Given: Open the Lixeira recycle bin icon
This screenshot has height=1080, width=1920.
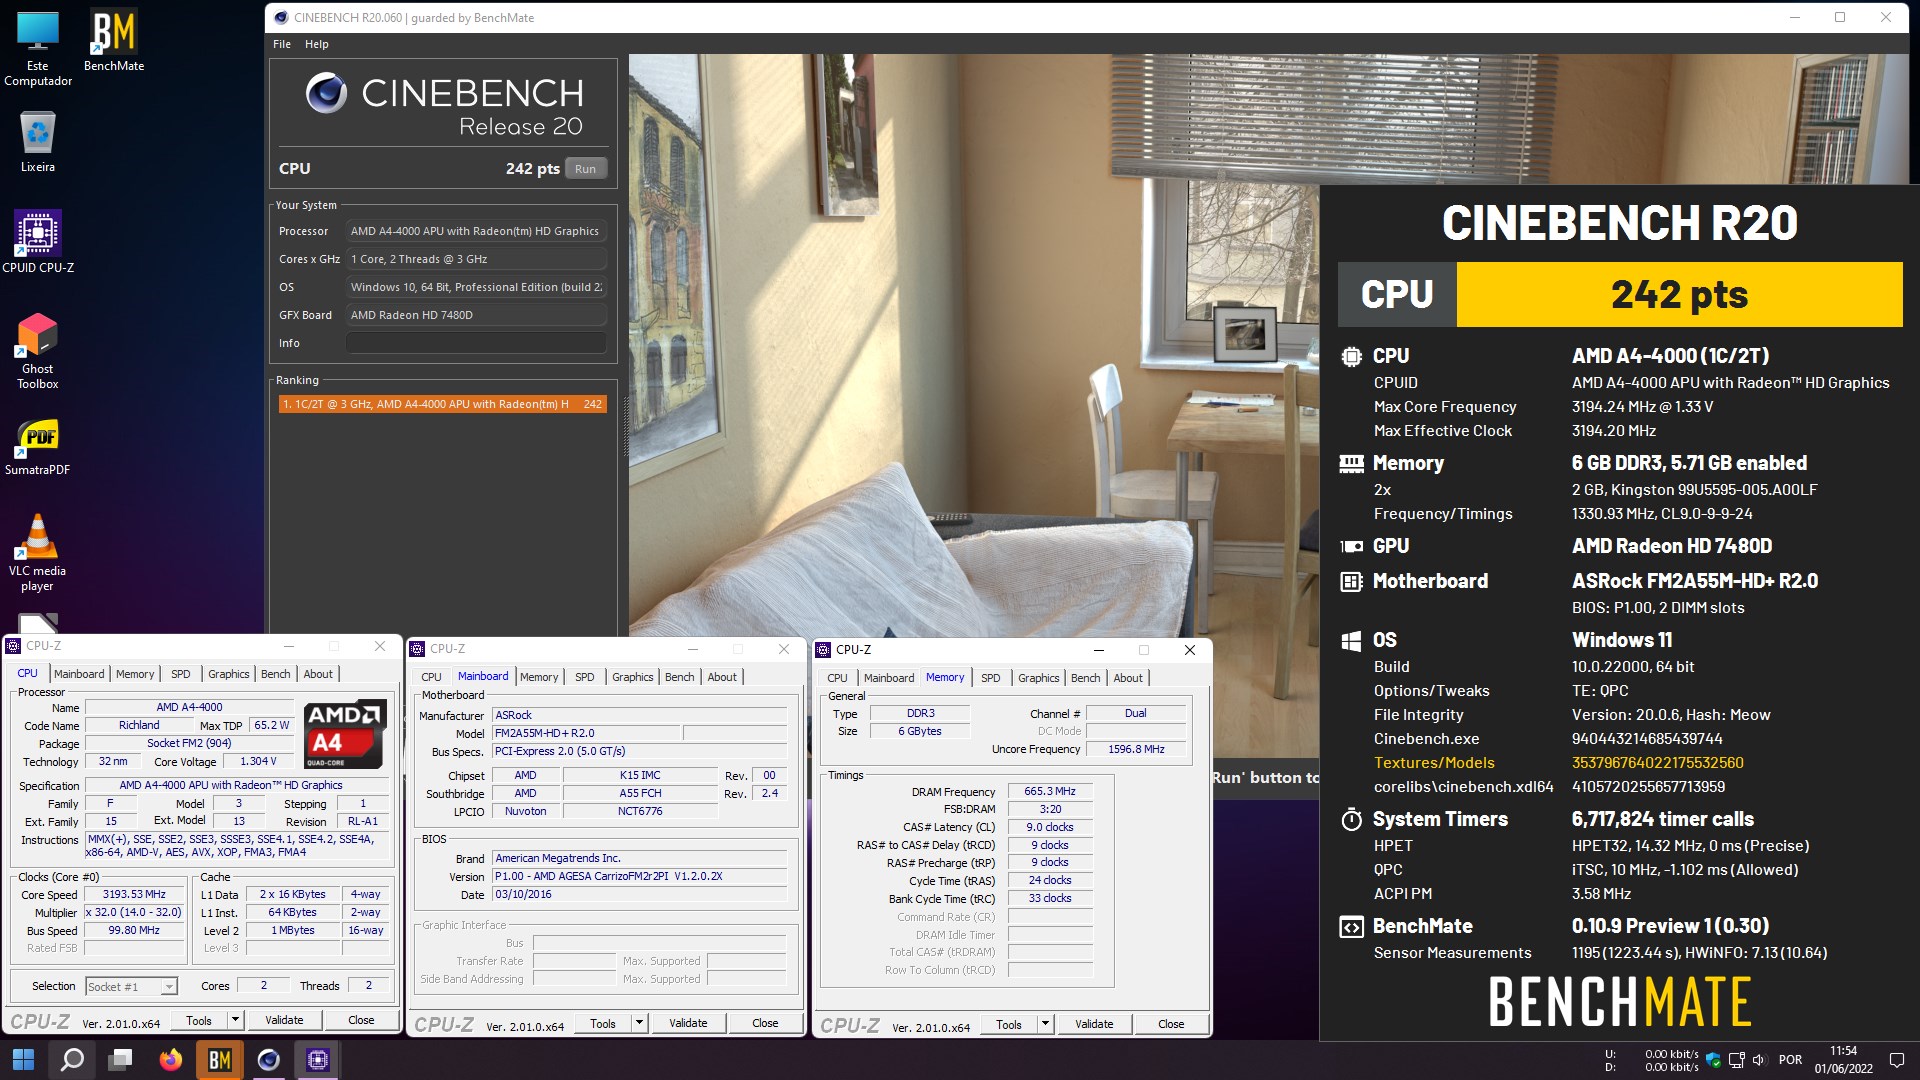Looking at the screenshot, I should tap(38, 141).
